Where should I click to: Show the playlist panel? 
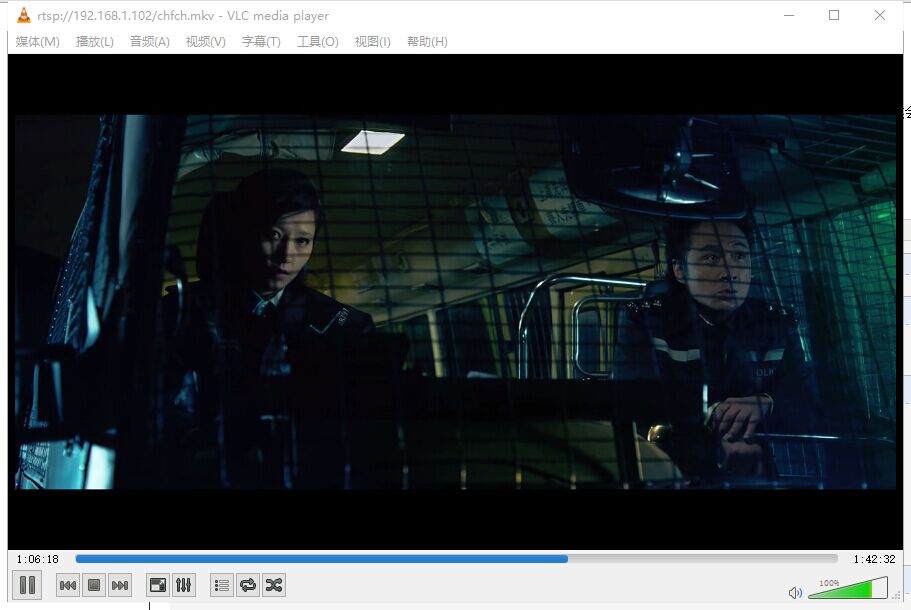point(221,585)
